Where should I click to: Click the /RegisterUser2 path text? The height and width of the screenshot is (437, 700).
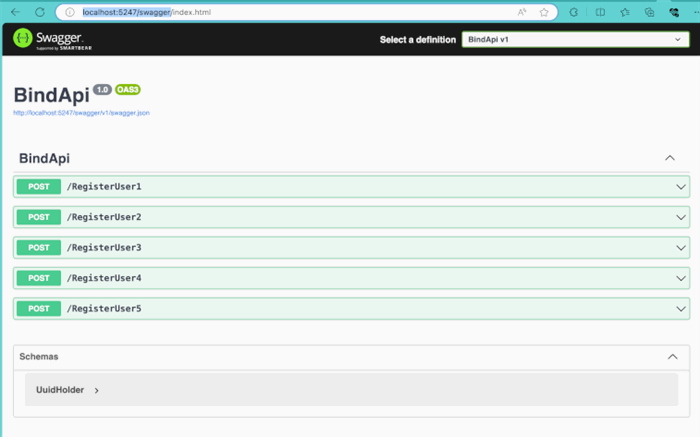104,217
